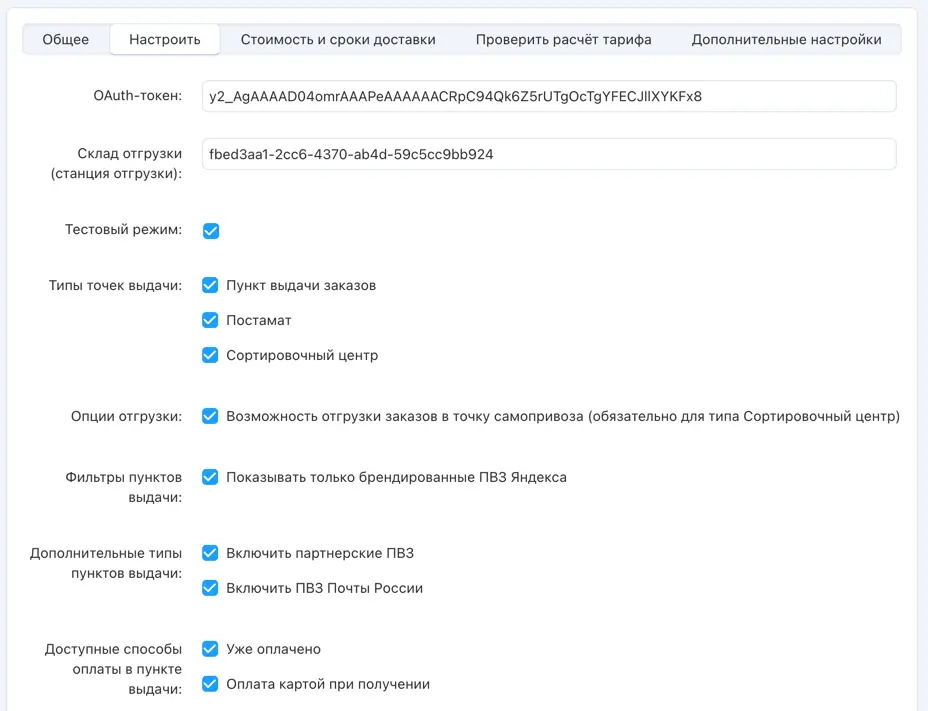Switch to Стоимость и сроки доставки tab
This screenshot has width=928, height=711.
coord(338,40)
